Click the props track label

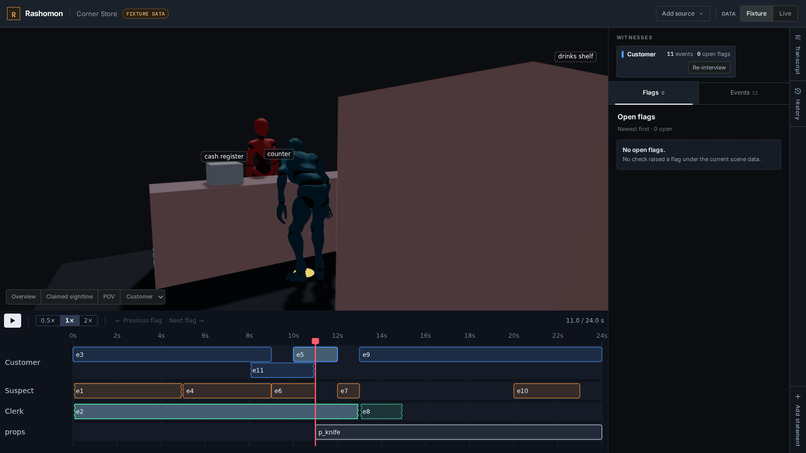coord(14,432)
